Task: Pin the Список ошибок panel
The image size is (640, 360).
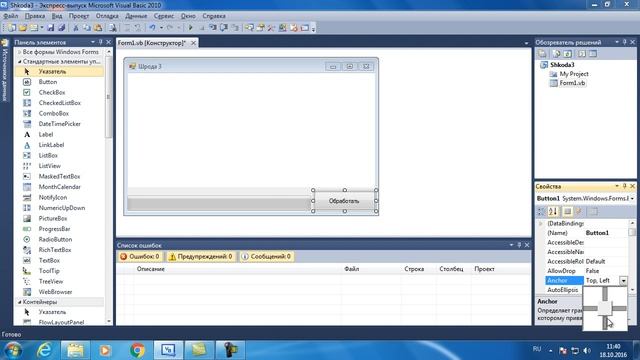Action: [x=519, y=245]
